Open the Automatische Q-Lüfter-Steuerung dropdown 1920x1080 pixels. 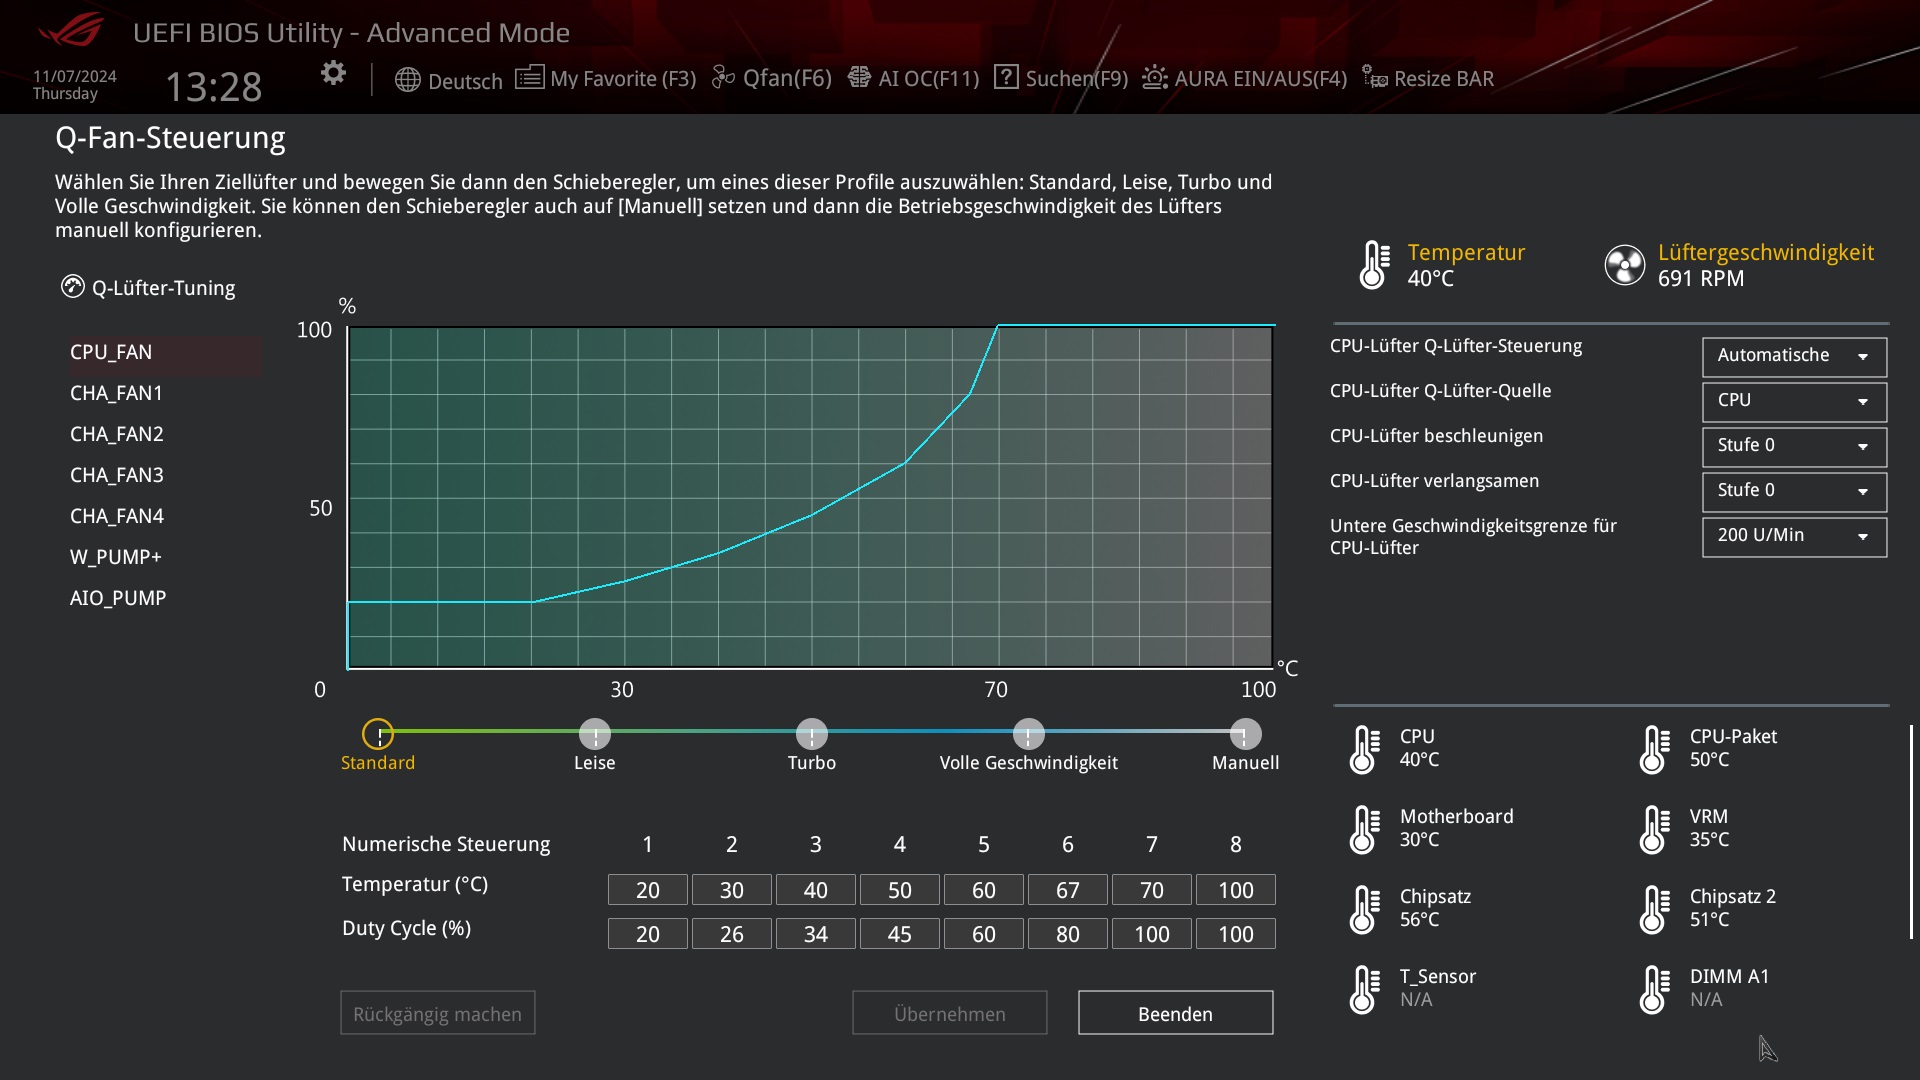pos(1794,356)
